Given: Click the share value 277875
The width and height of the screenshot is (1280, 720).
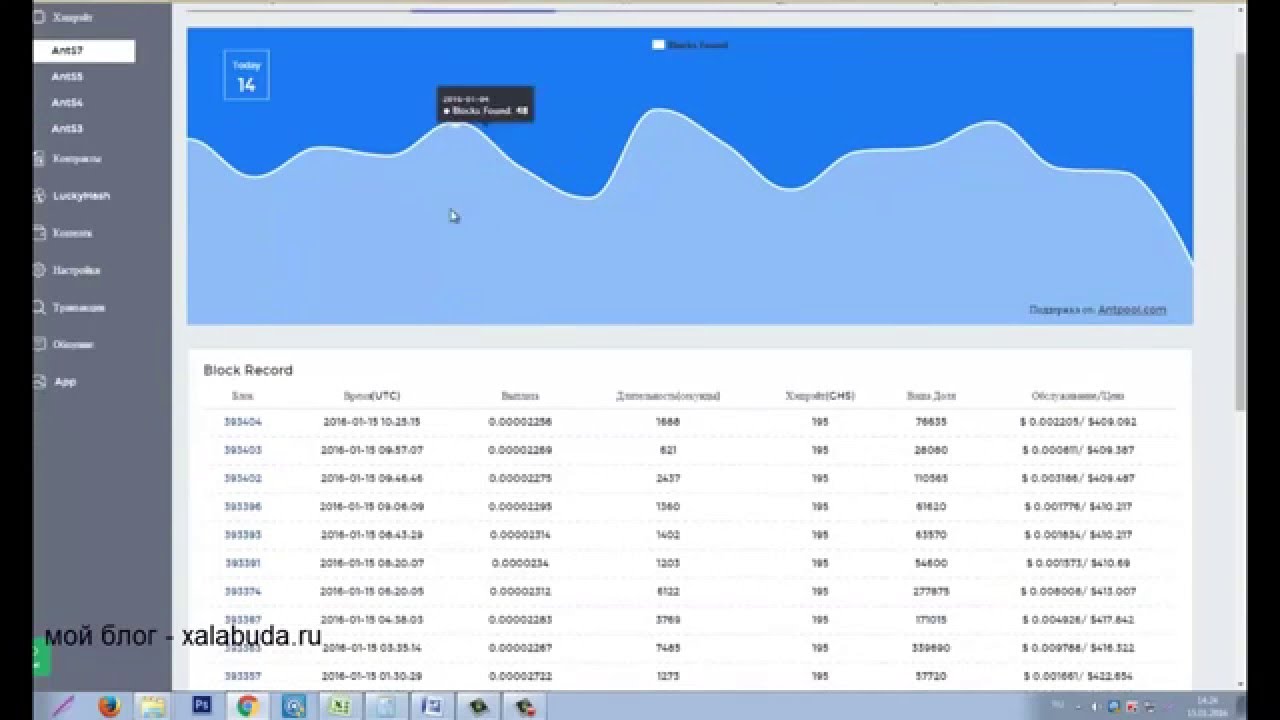Looking at the screenshot, I should [x=930, y=591].
